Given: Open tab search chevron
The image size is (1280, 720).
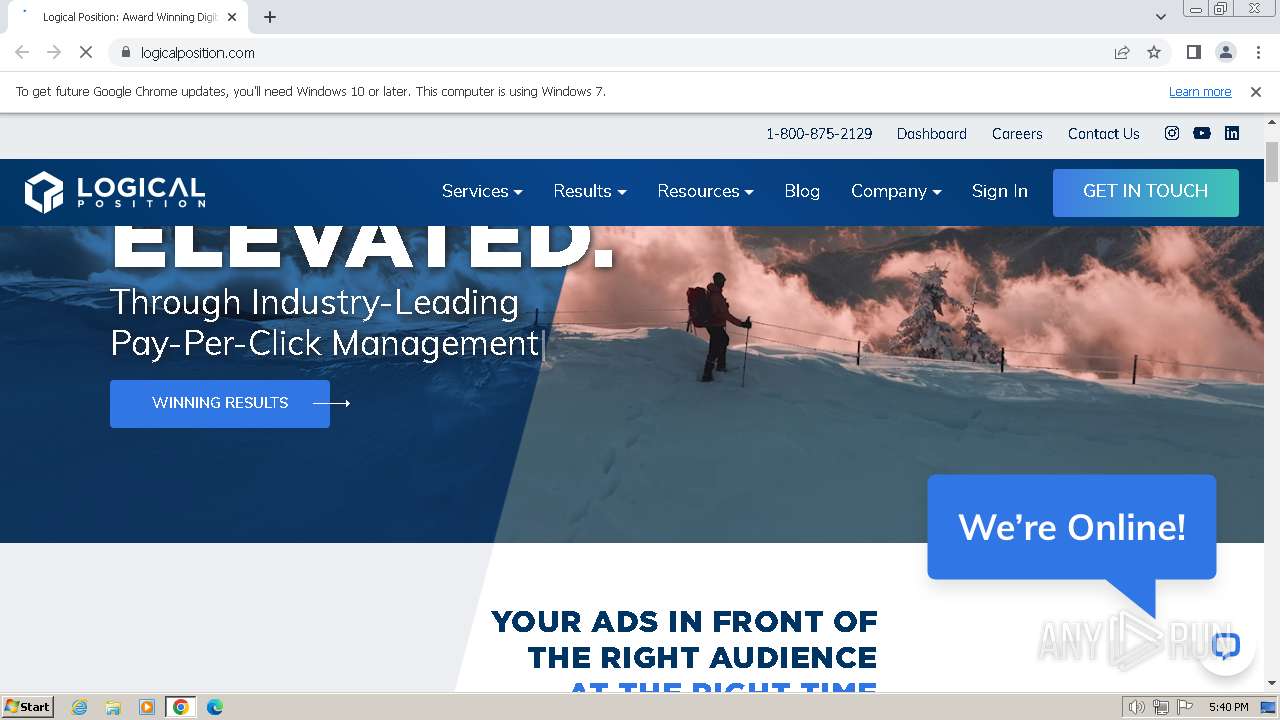Looking at the screenshot, I should 1160,17.
